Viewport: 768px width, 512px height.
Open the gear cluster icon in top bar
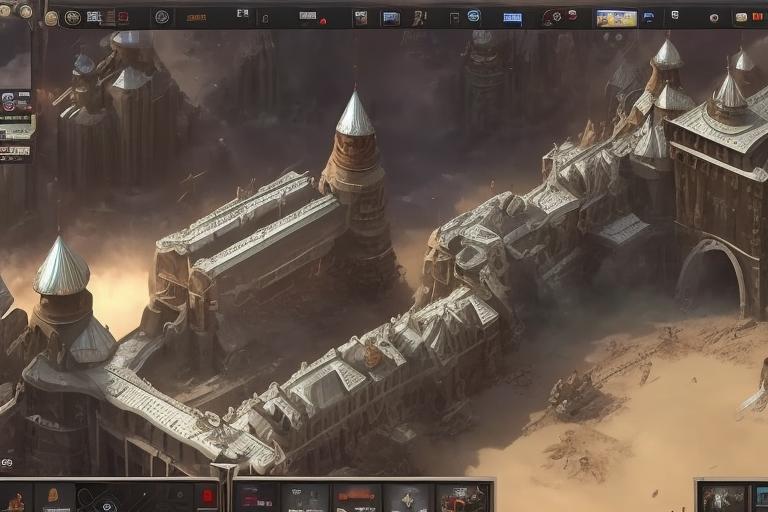coord(552,18)
